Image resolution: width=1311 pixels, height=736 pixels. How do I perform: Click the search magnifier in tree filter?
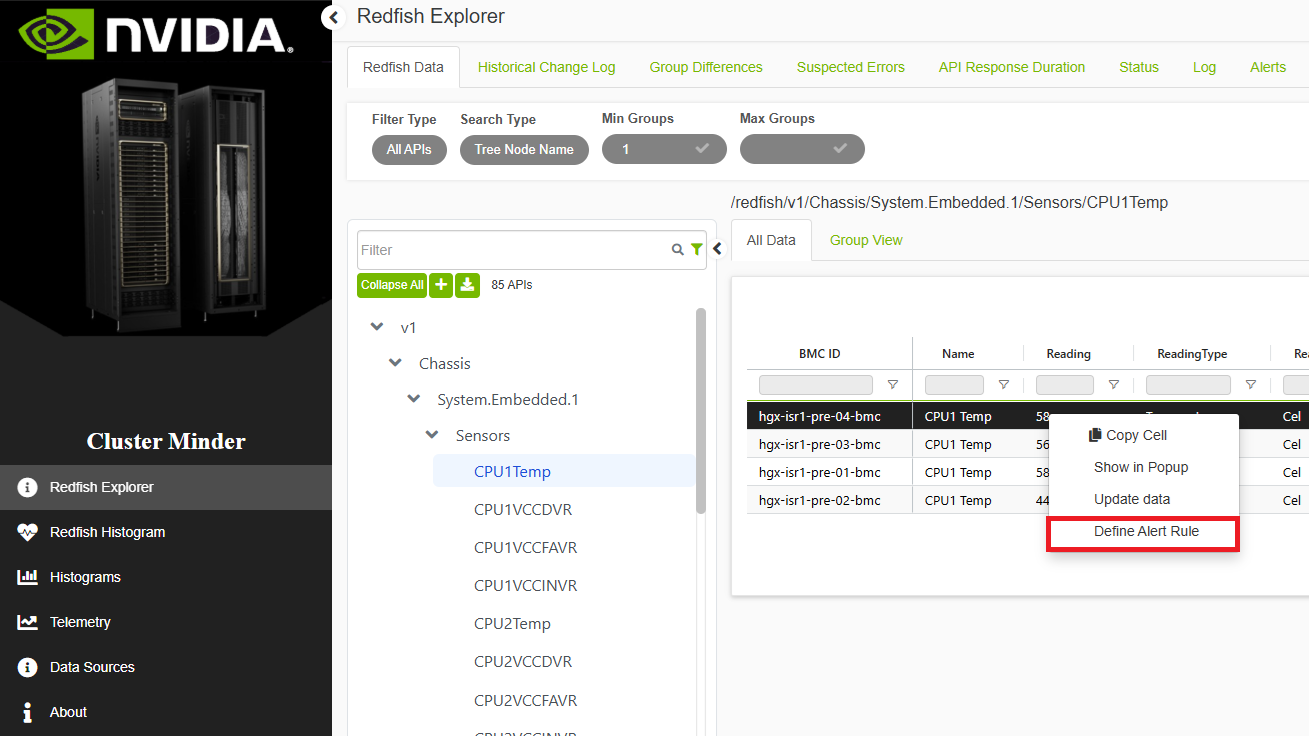(x=678, y=250)
